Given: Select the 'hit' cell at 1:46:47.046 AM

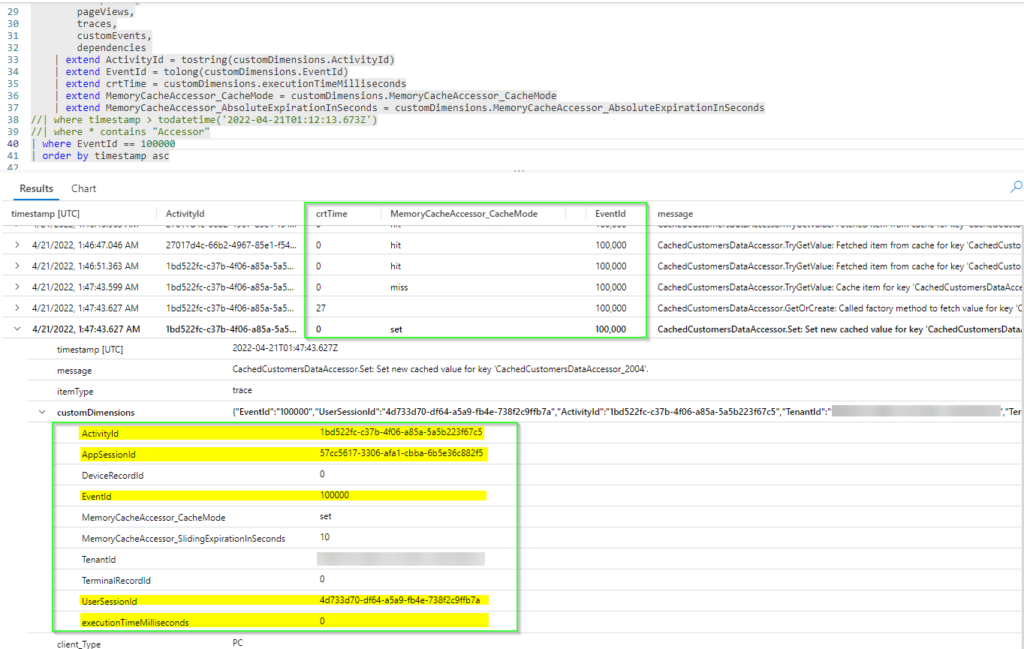Looking at the screenshot, I should 396,245.
